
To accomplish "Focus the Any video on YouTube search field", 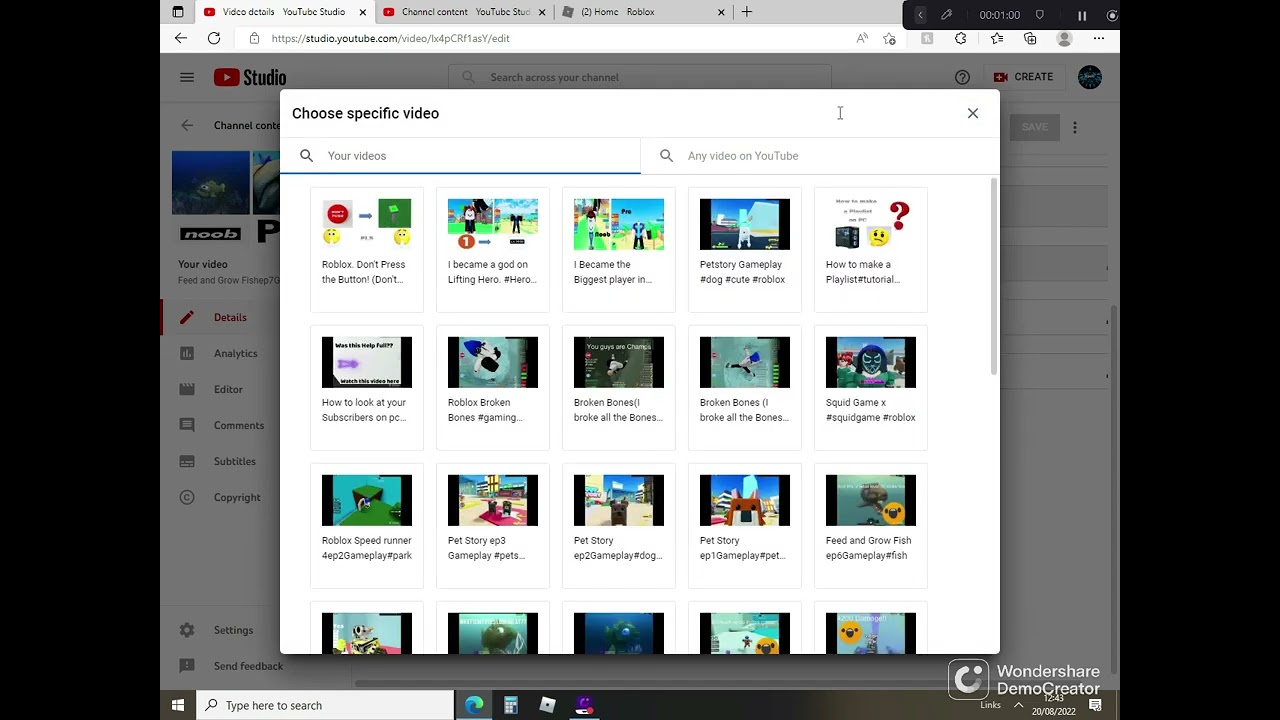I will pos(820,156).
